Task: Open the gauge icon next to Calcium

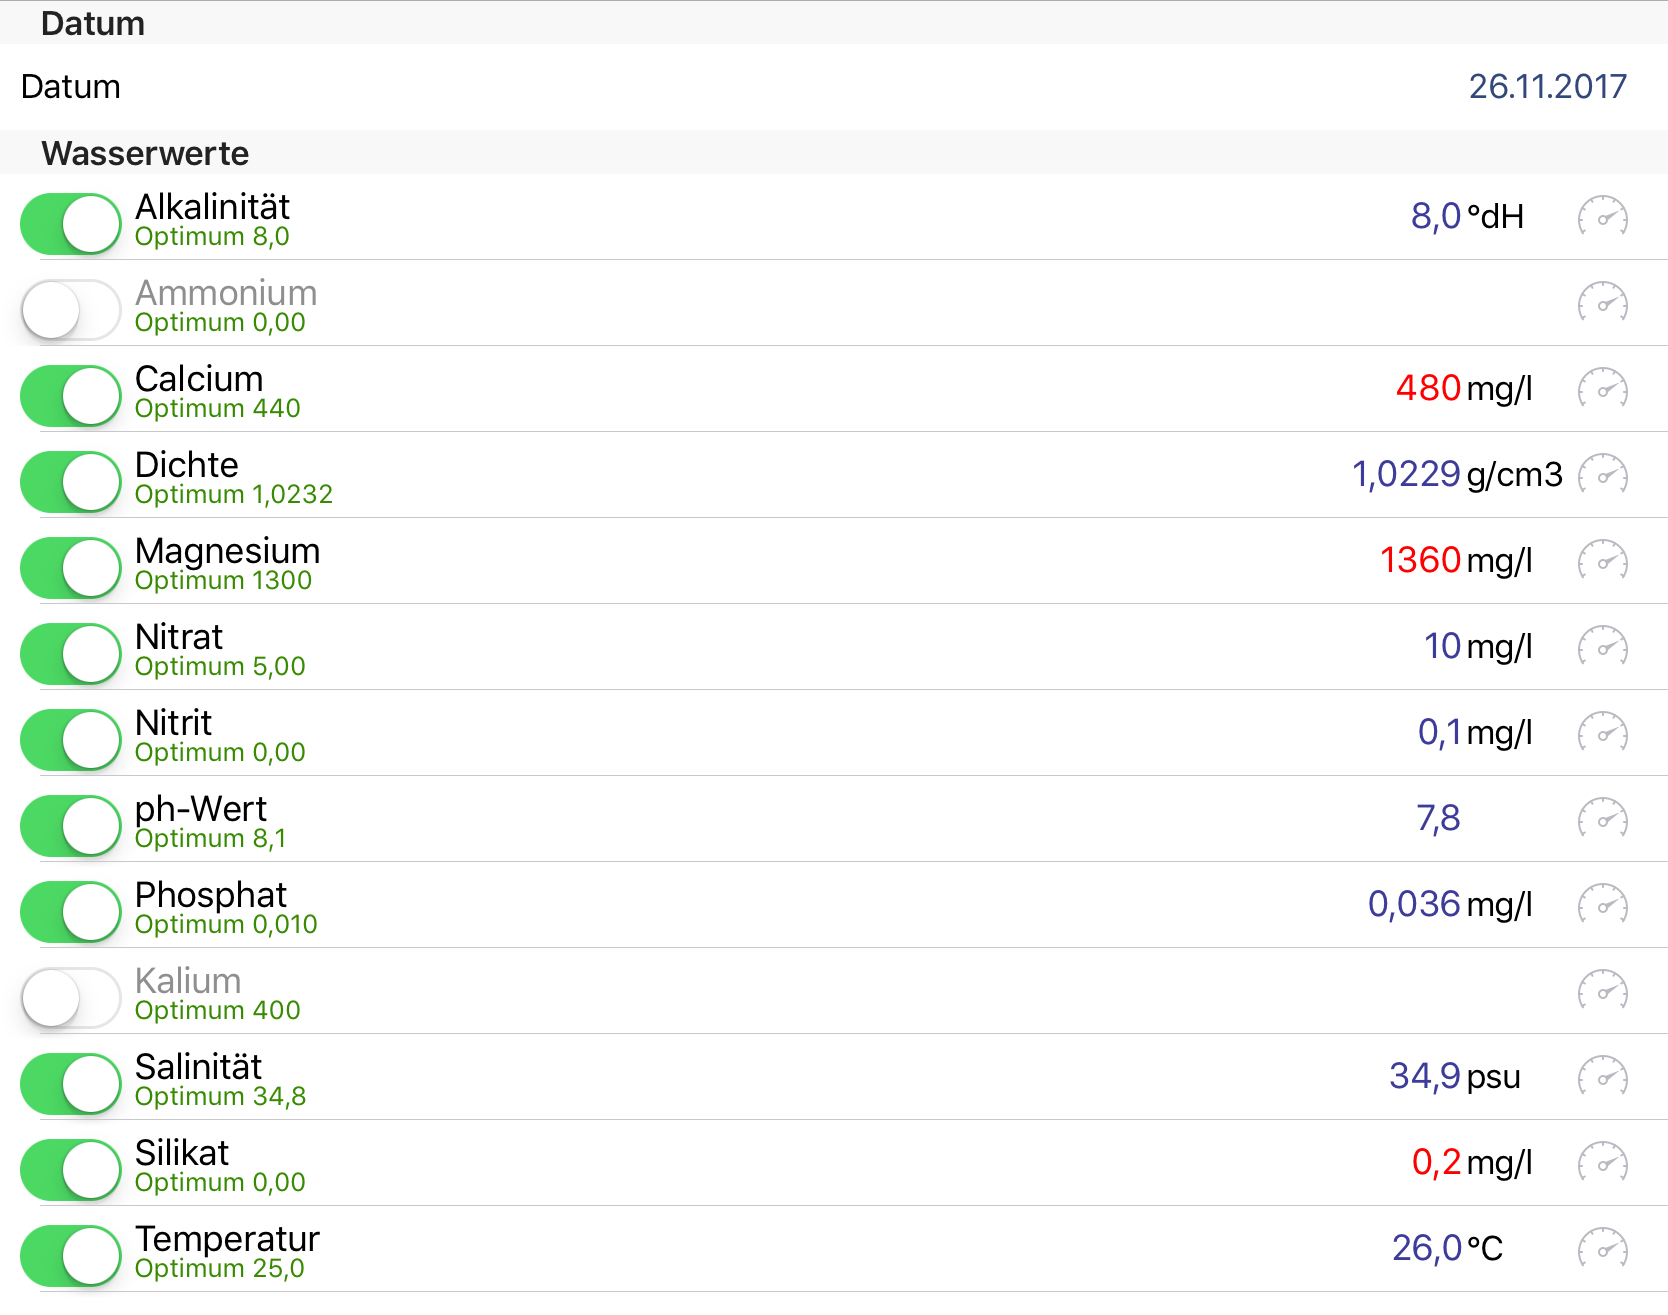Action: pos(1602,389)
